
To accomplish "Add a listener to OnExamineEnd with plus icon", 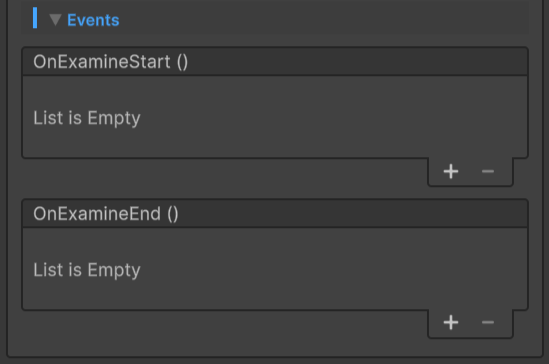I will coord(451,322).
